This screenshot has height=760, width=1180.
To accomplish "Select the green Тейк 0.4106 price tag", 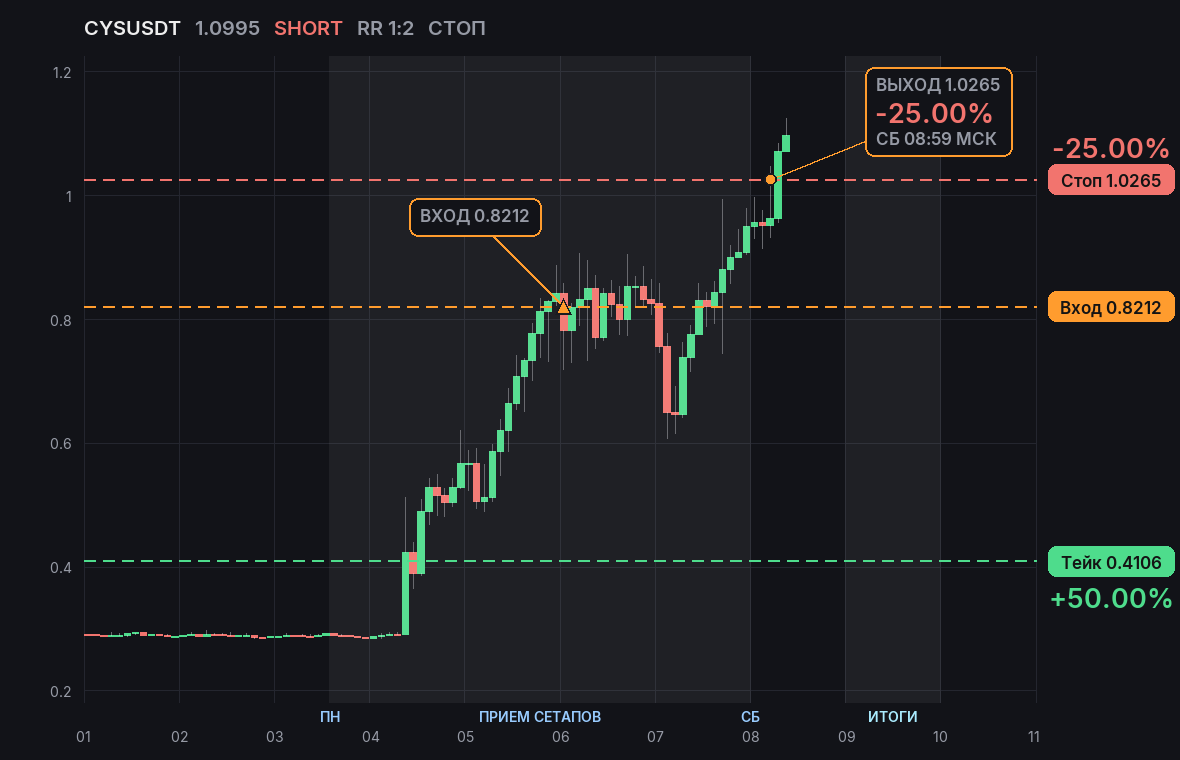I will pos(1111,562).
